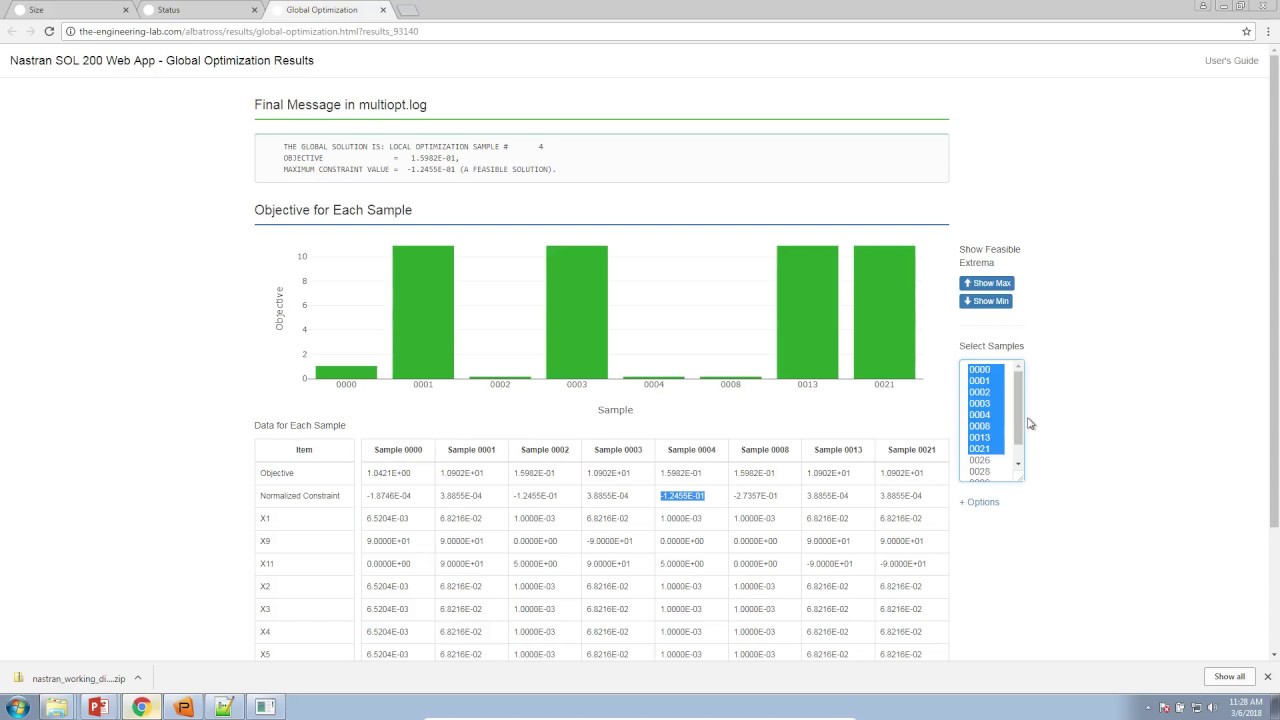1280x720 pixels.
Task: Close the Size browser tab
Action: tap(126, 10)
